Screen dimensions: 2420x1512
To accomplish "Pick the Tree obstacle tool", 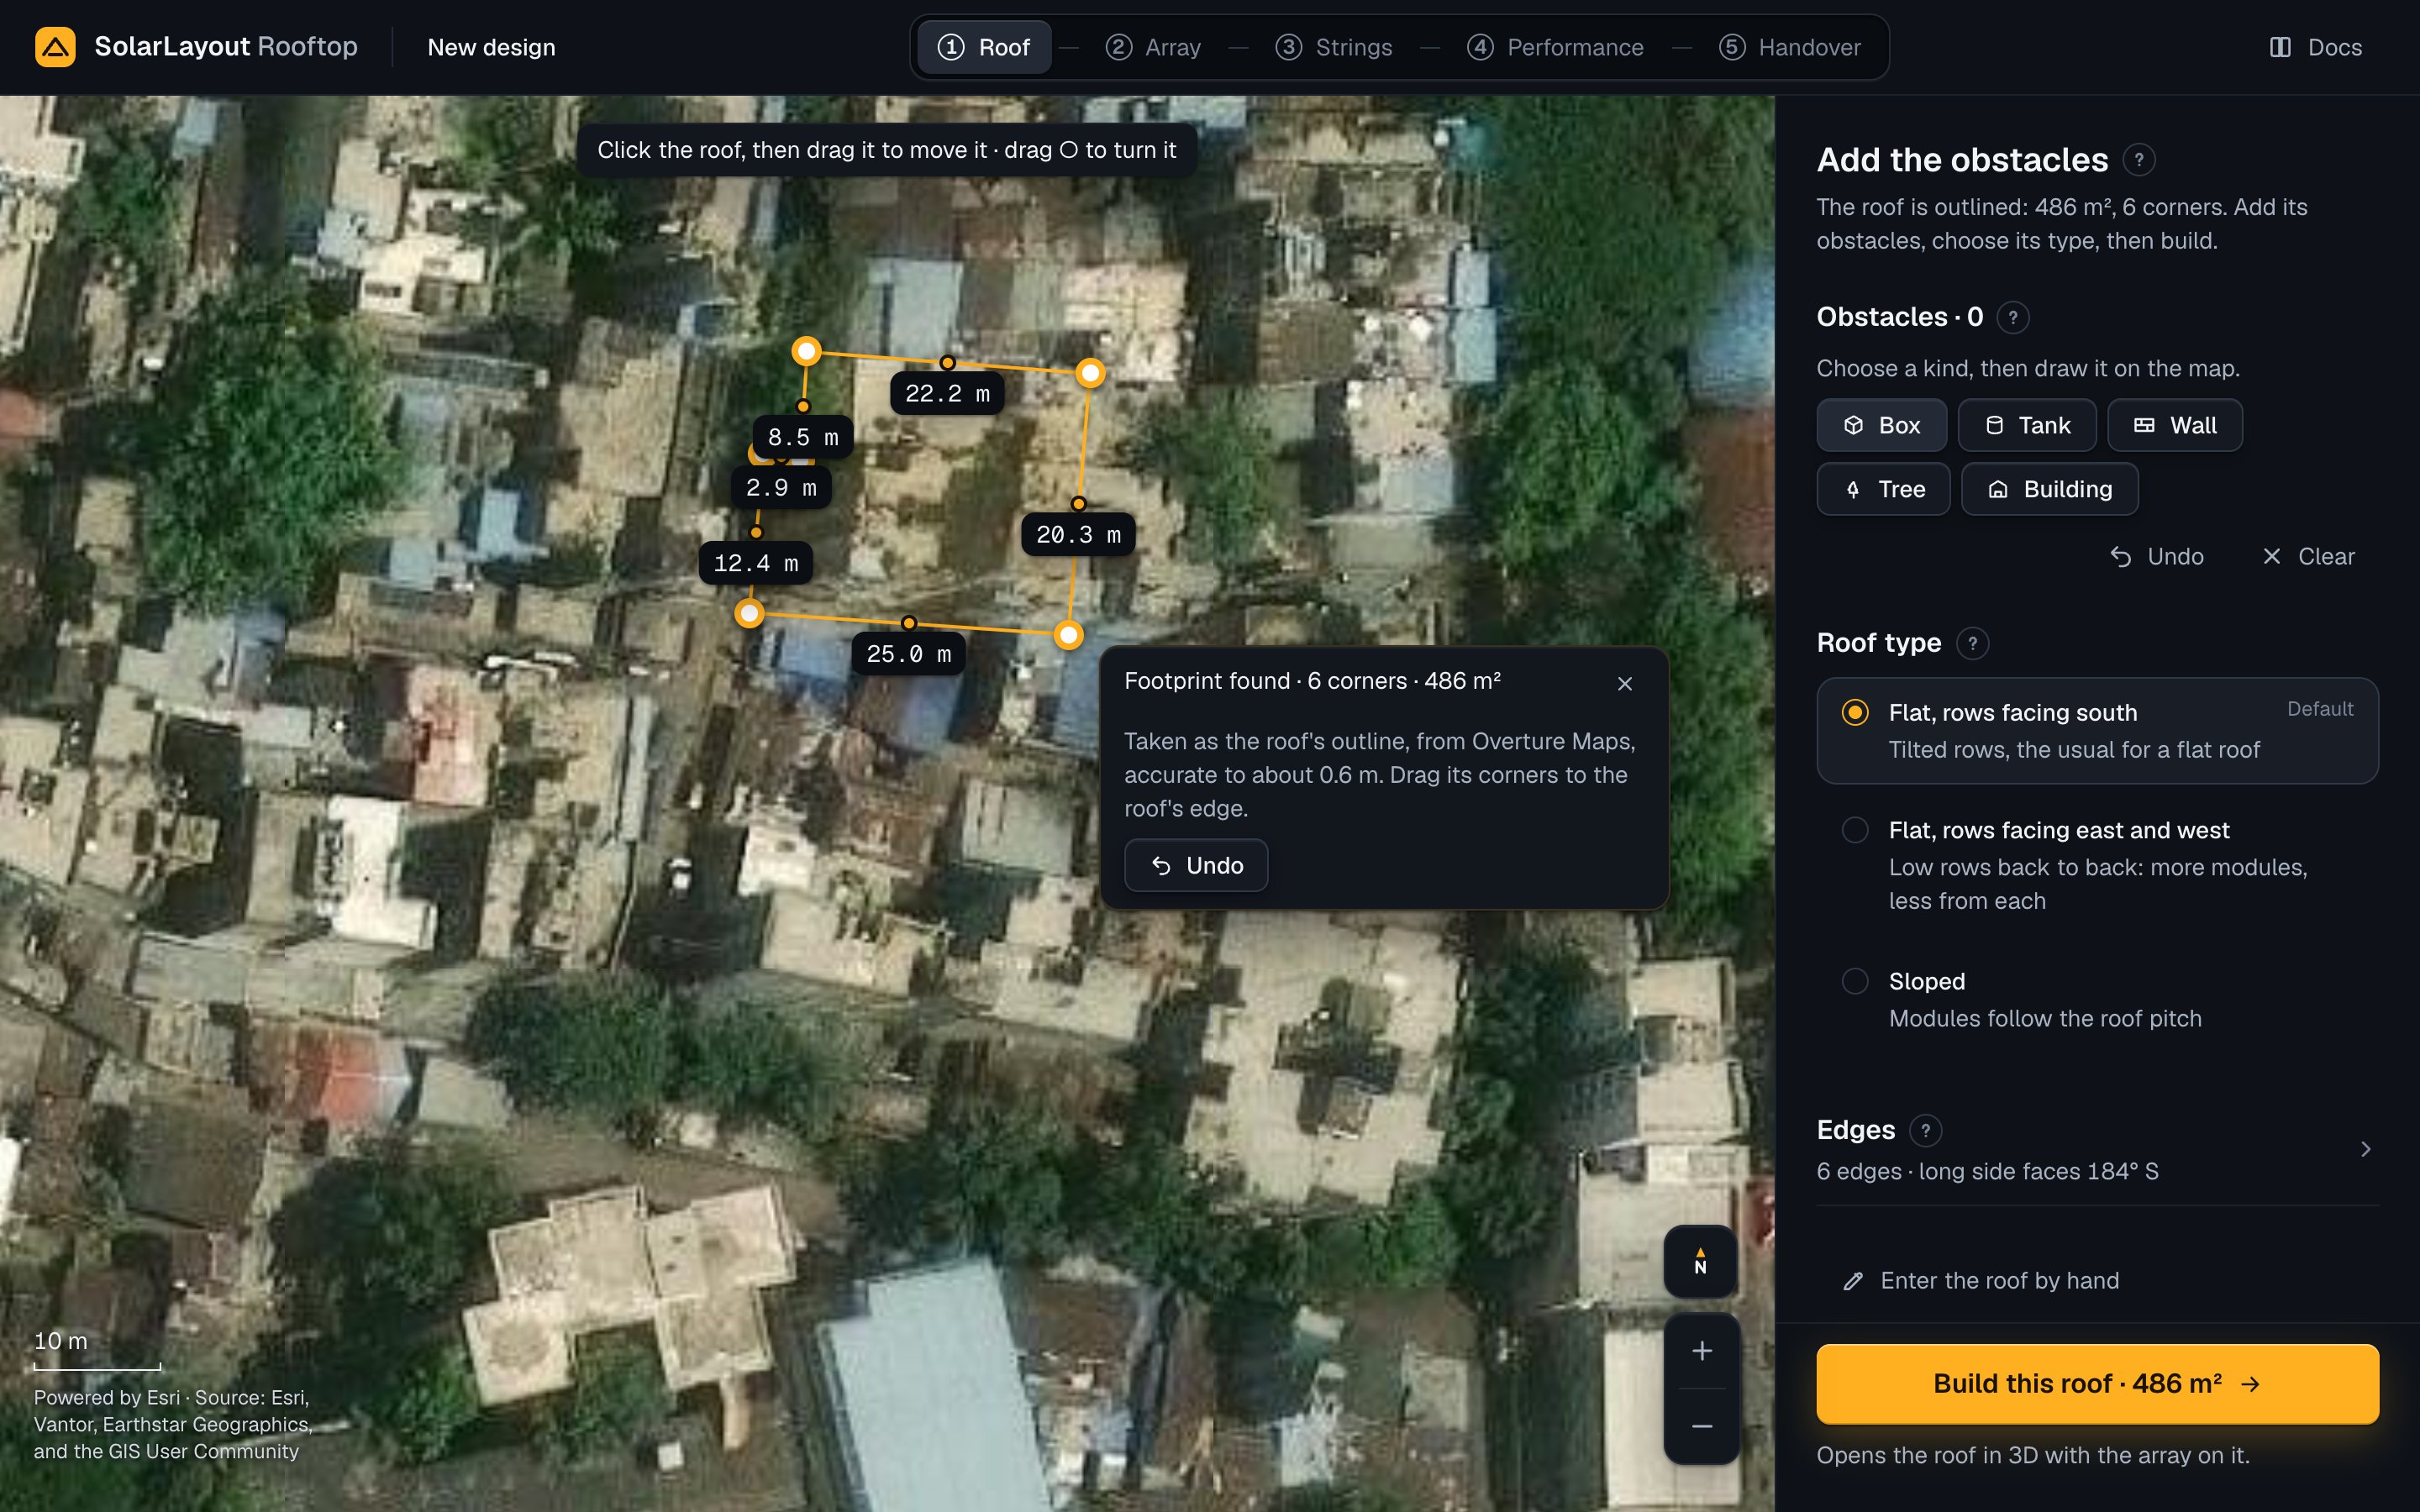I will (1883, 489).
